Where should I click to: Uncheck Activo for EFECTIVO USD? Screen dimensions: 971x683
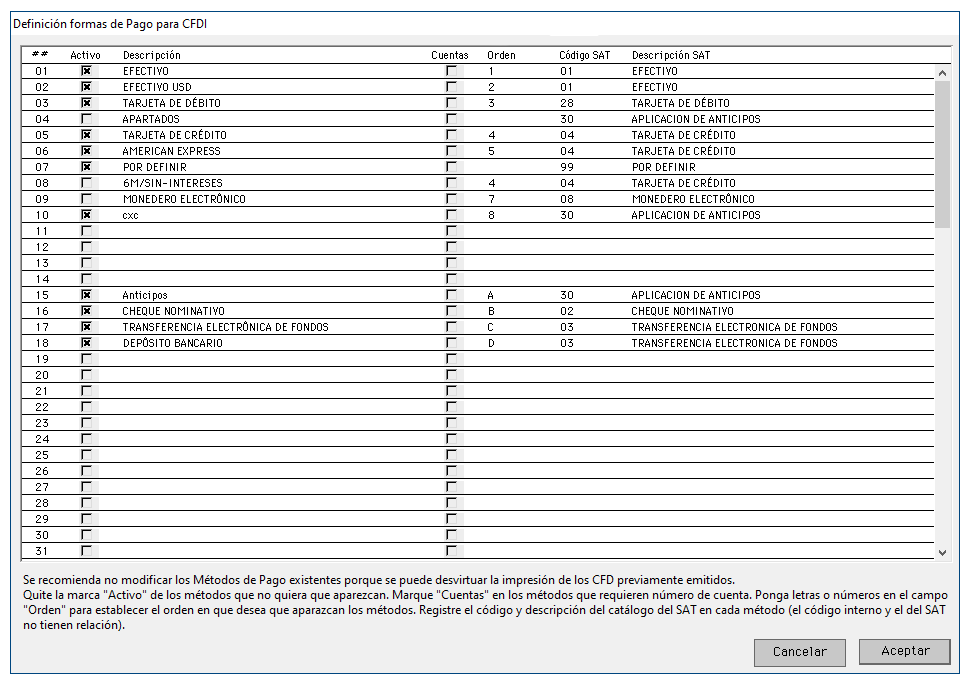tap(86, 87)
